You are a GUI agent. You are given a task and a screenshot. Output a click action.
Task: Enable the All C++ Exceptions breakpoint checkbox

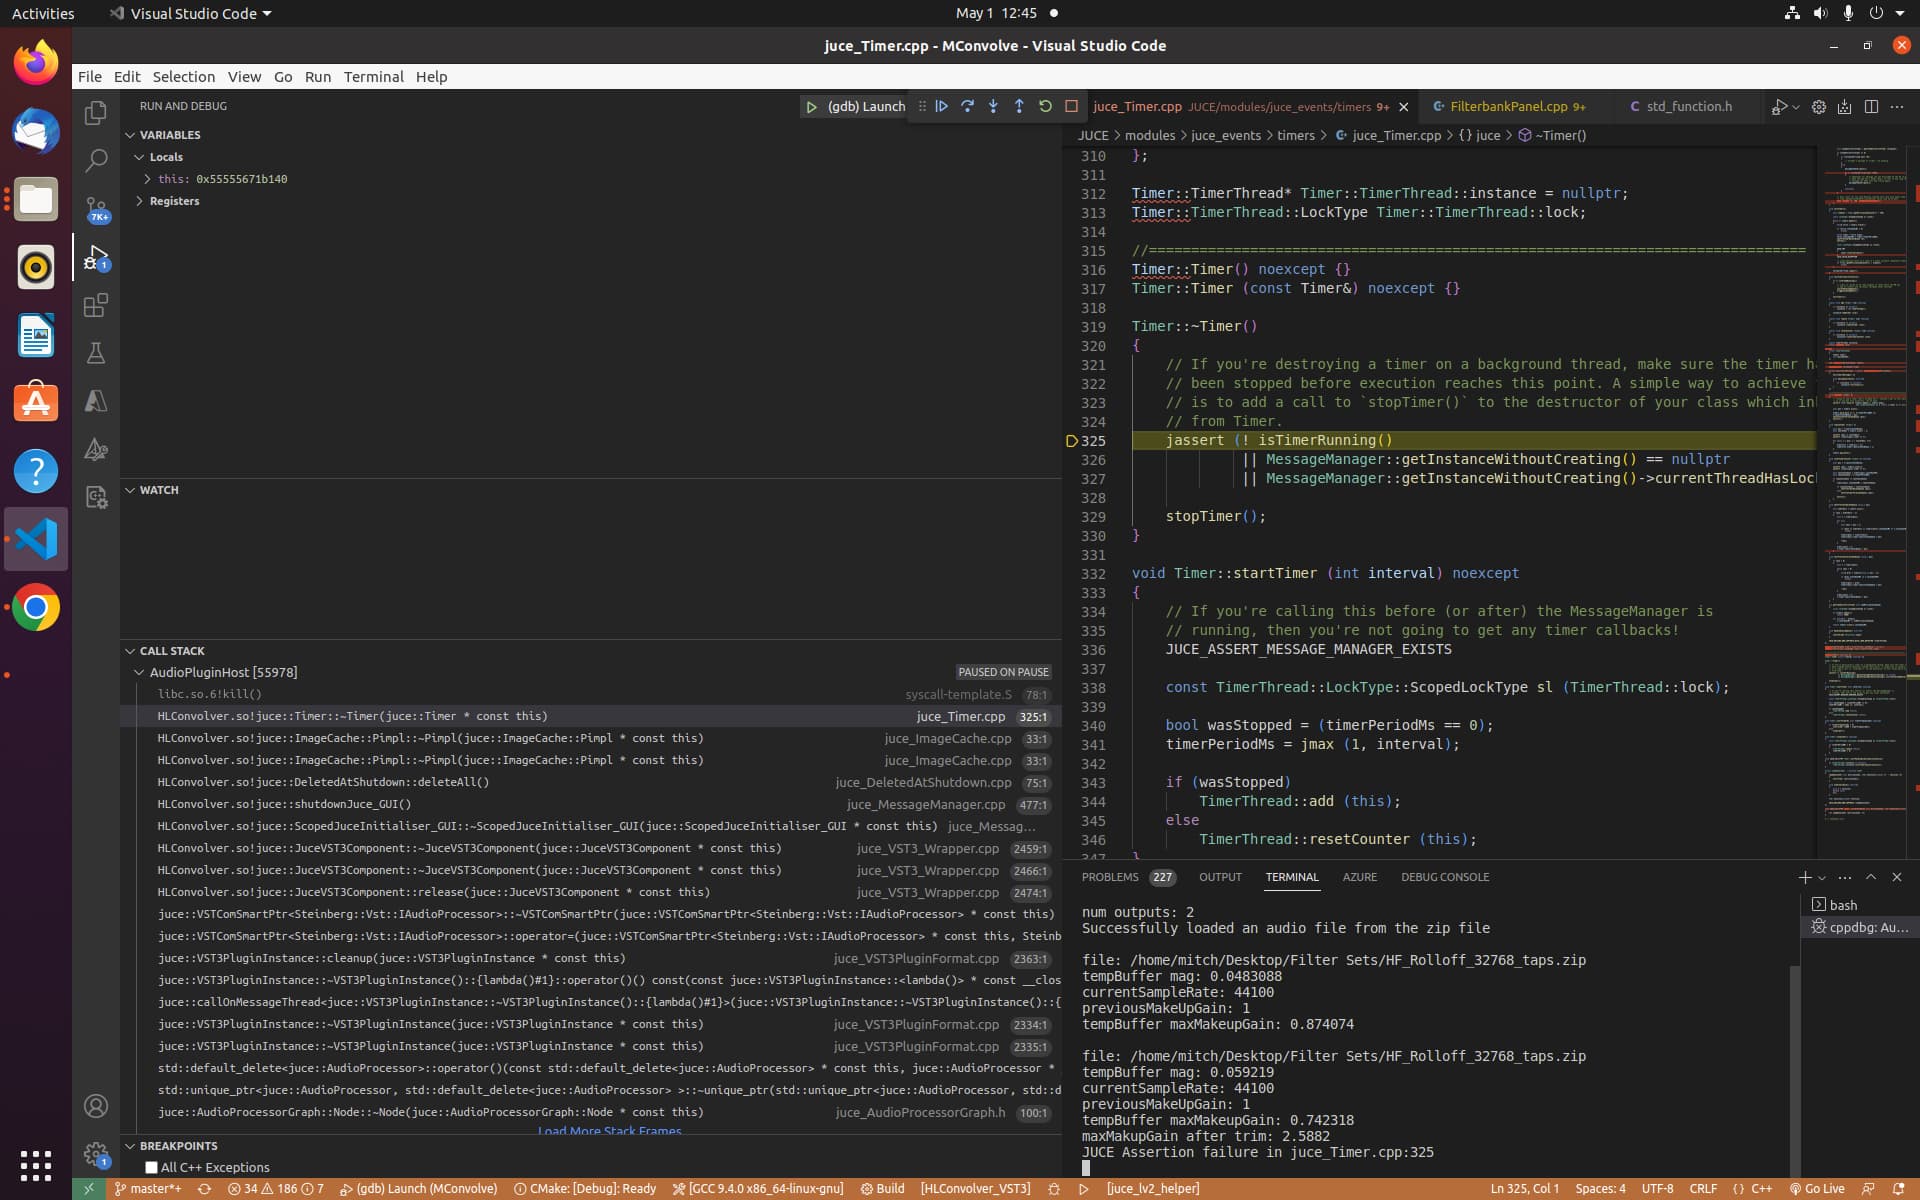click(152, 1167)
